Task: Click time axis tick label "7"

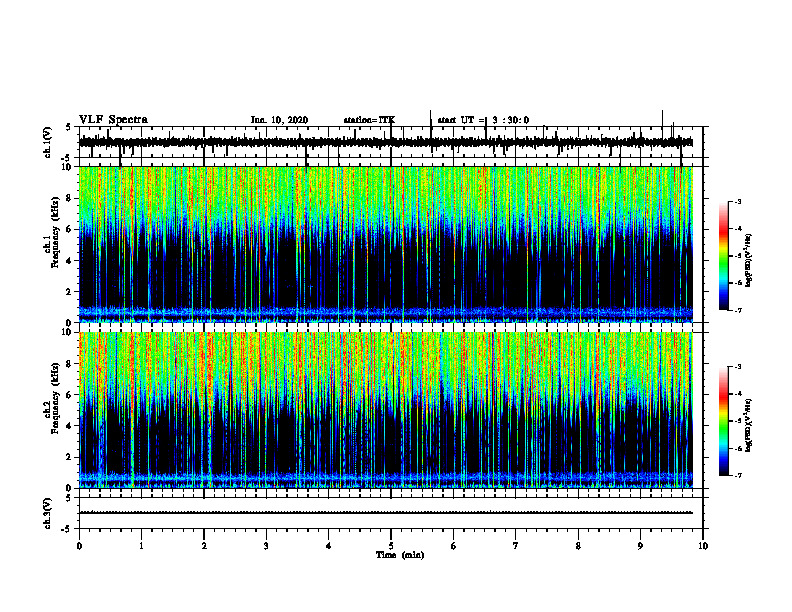Action: (x=516, y=546)
